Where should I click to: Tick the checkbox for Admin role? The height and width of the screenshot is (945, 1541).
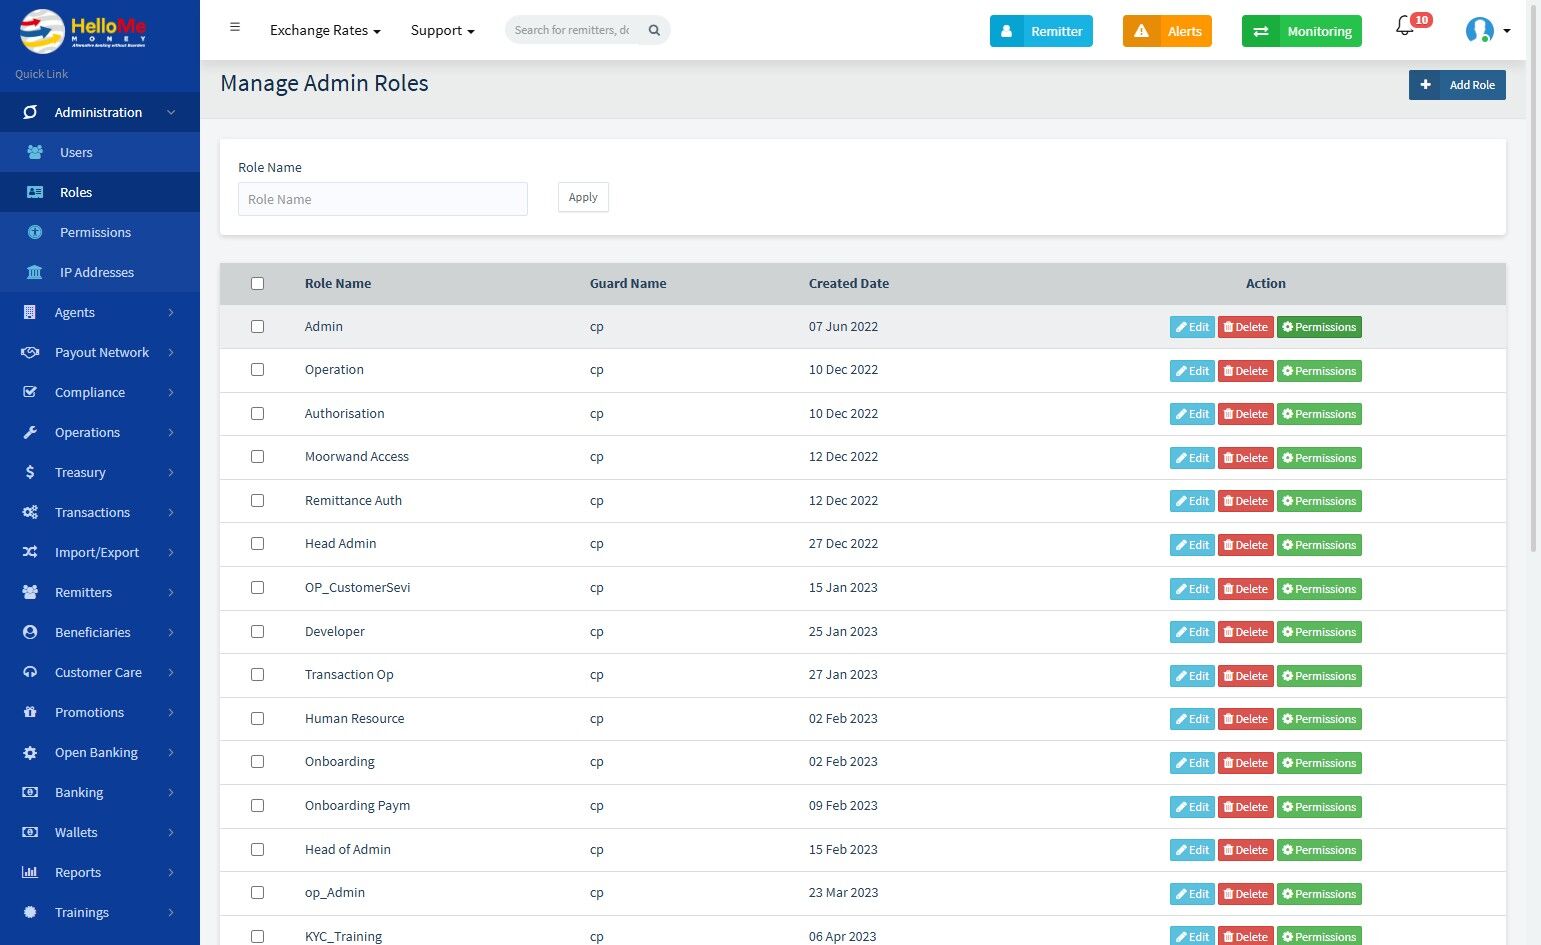(x=257, y=326)
